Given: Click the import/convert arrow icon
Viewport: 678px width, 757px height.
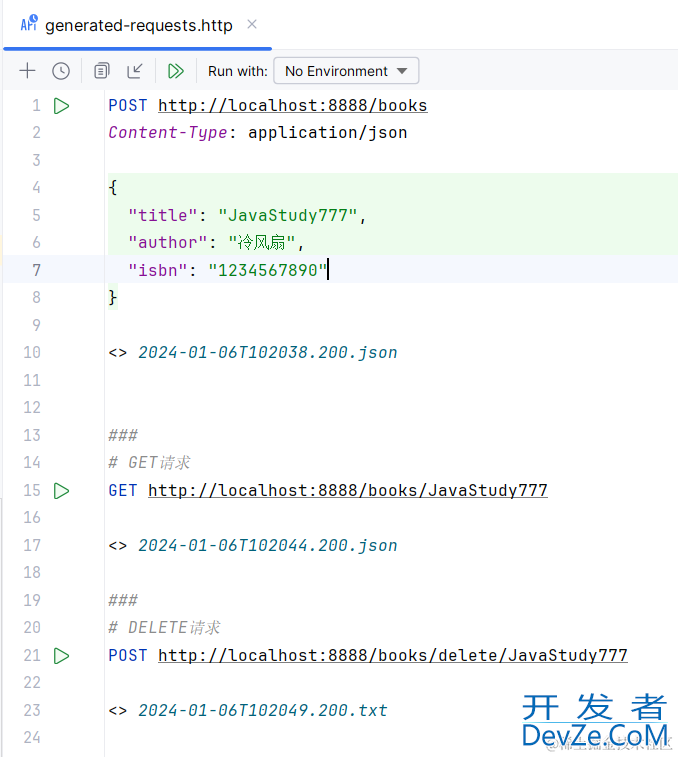Looking at the screenshot, I should (135, 70).
